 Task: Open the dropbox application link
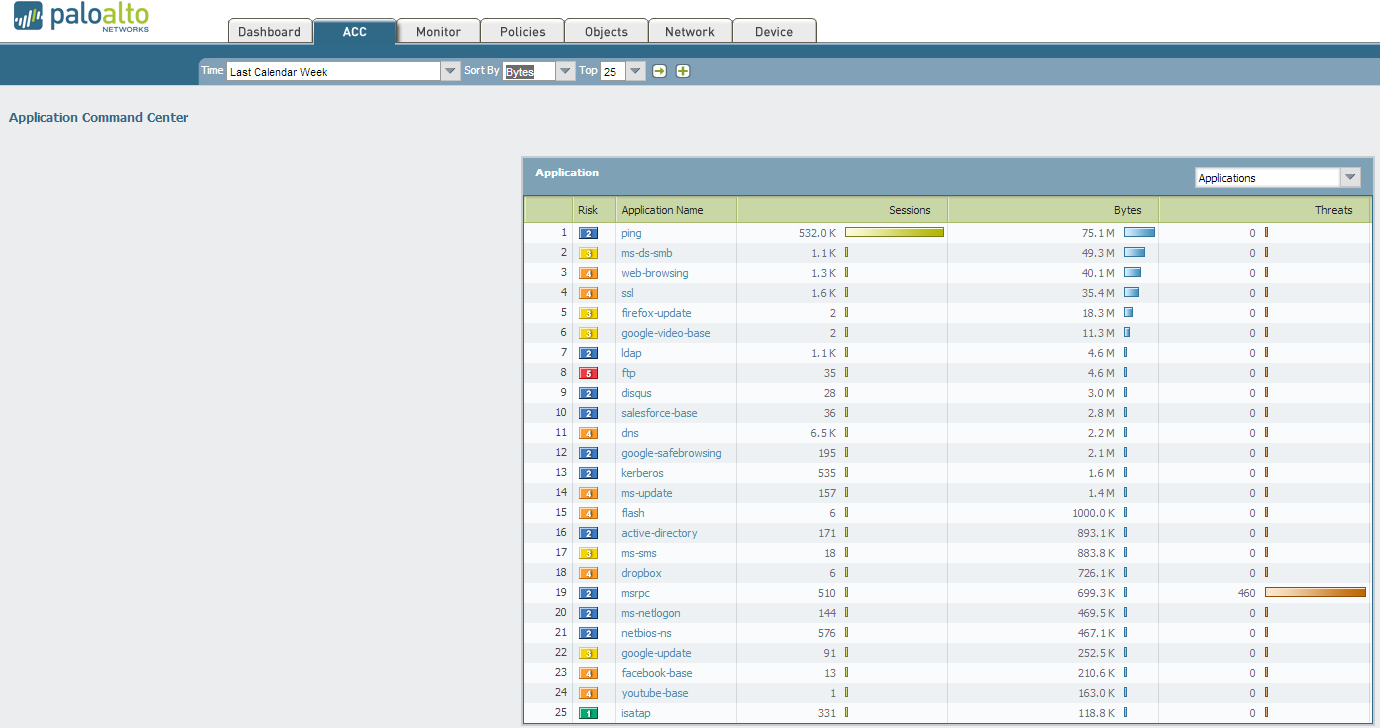(641, 573)
